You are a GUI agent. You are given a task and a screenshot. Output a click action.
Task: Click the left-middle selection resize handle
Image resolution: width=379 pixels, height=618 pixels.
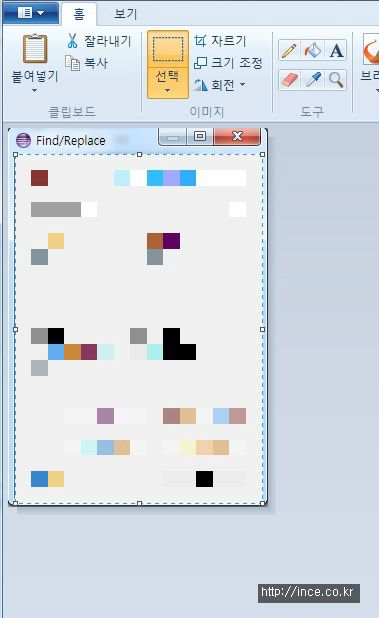[x=15, y=329]
